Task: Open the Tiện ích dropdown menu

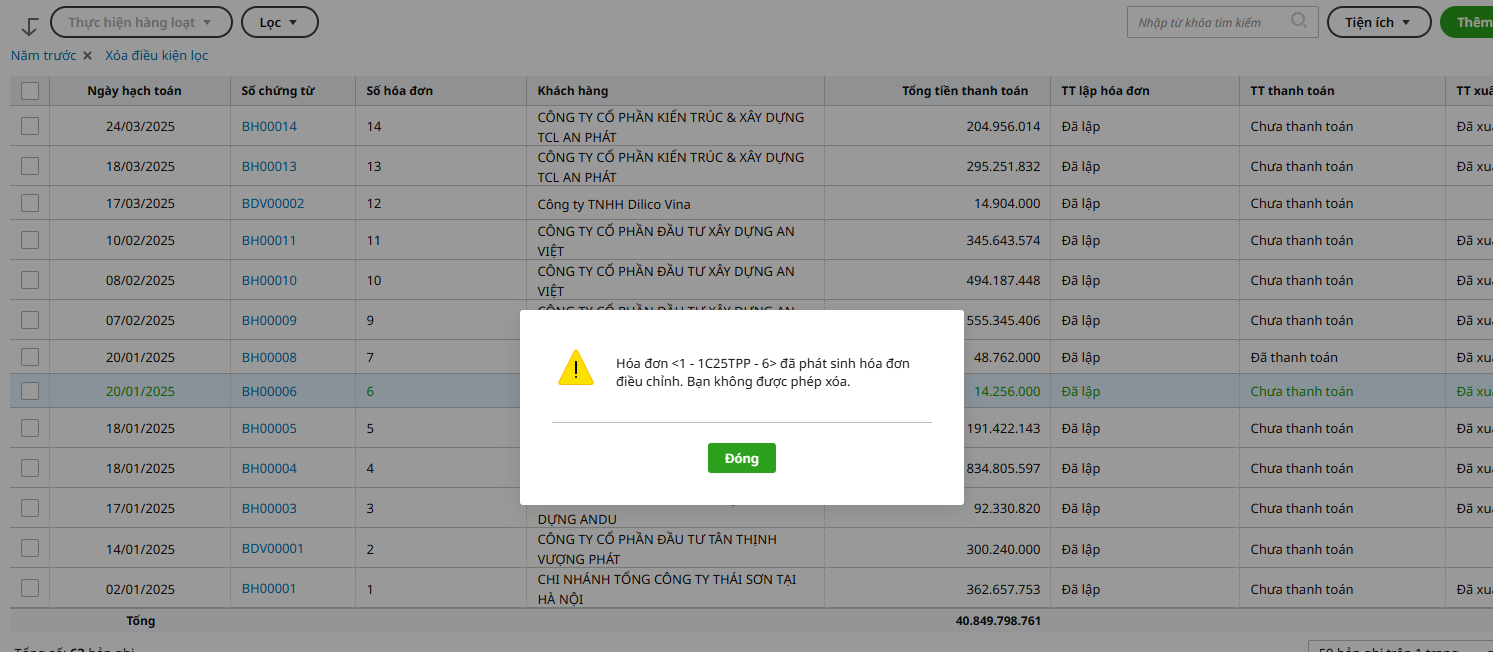Action: pyautogui.click(x=1378, y=22)
